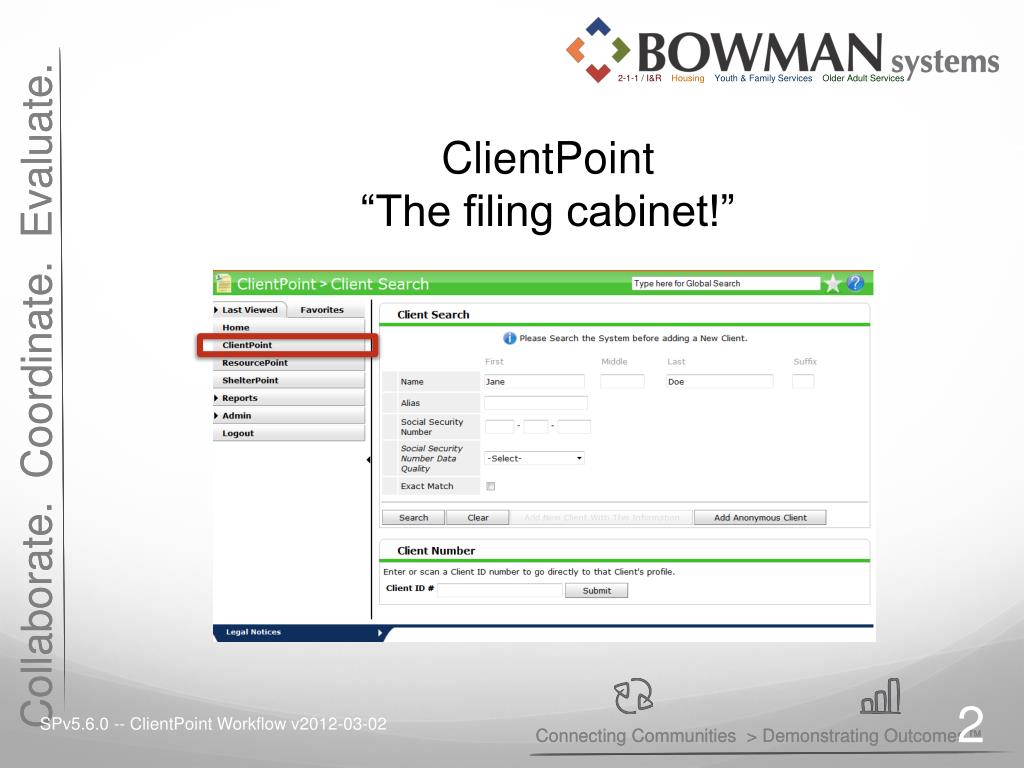Click the Client Number section heading

(436, 551)
